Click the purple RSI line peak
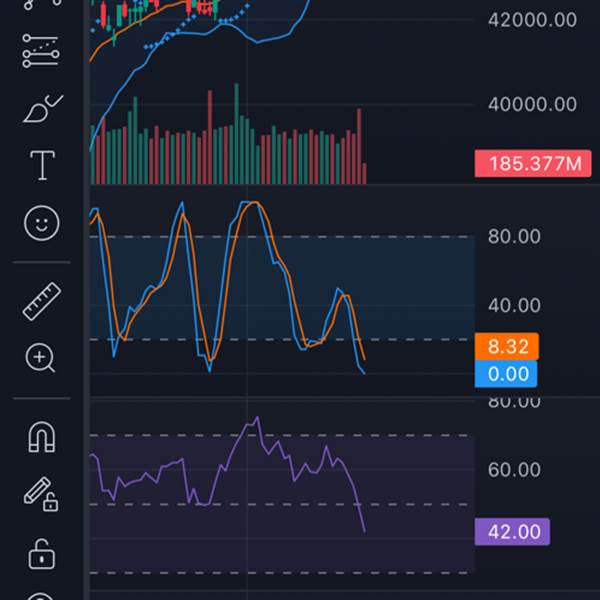The height and width of the screenshot is (600, 600). (257, 417)
